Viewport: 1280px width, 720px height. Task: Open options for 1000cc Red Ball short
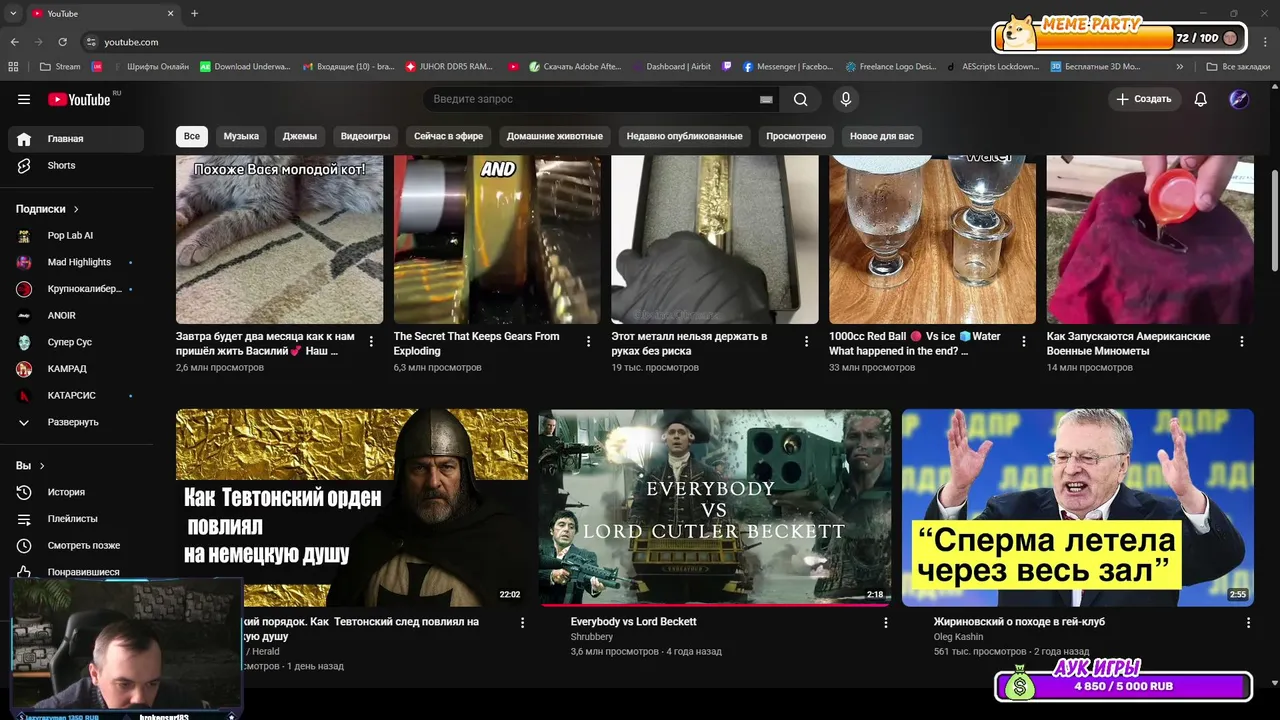point(1024,342)
